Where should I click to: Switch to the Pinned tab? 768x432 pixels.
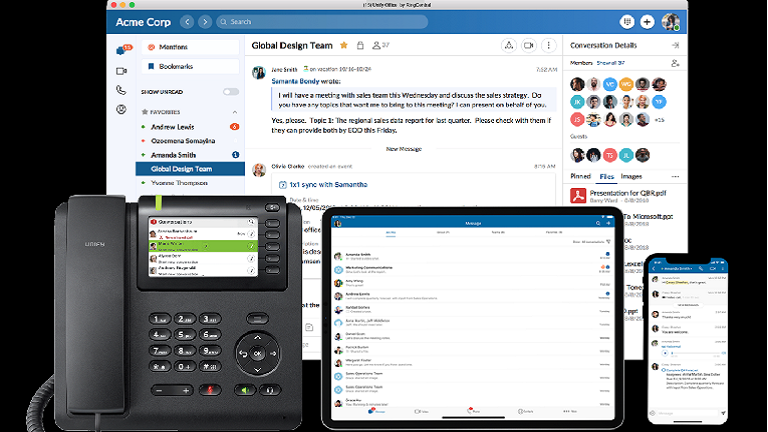click(x=580, y=176)
